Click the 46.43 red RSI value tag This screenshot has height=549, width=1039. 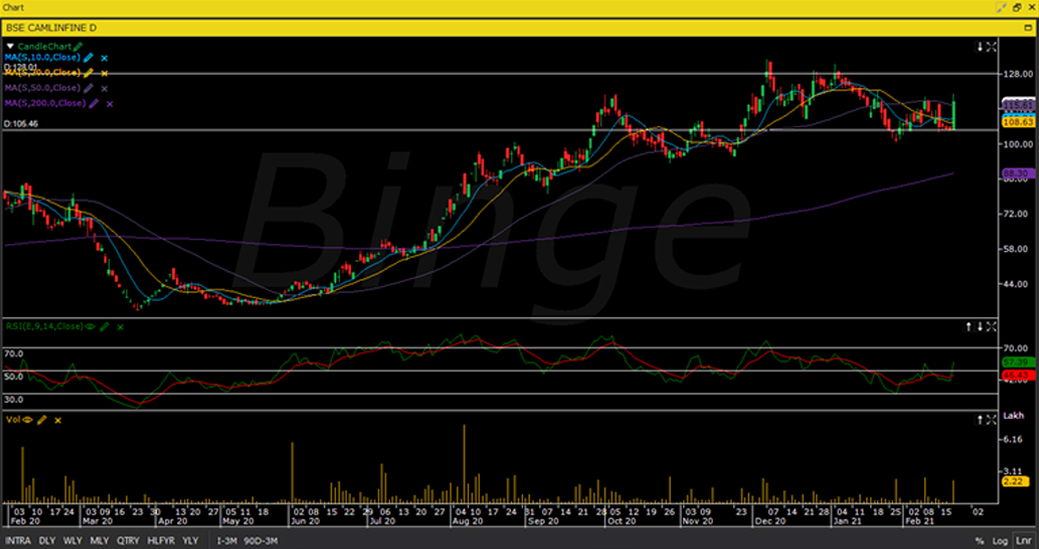pos(1018,375)
